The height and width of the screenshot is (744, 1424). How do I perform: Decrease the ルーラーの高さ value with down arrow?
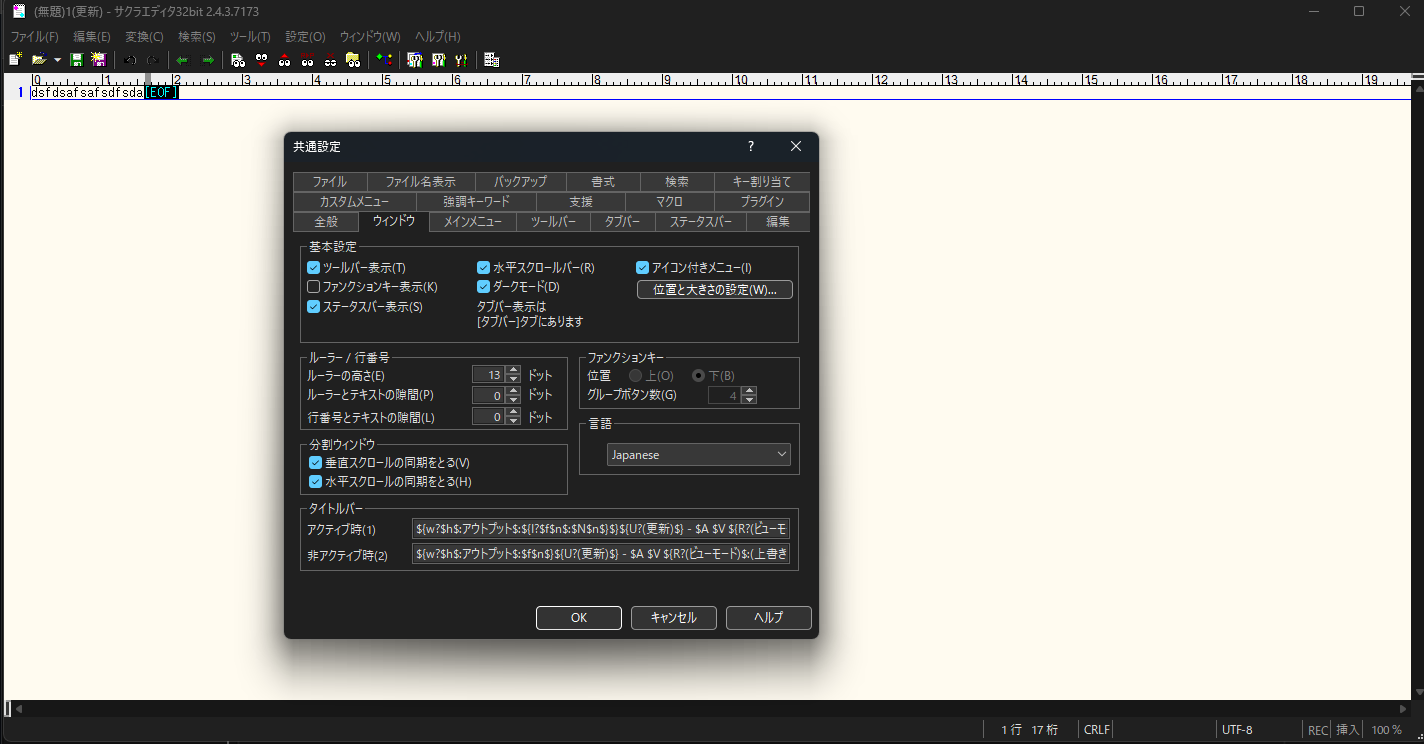click(x=514, y=379)
